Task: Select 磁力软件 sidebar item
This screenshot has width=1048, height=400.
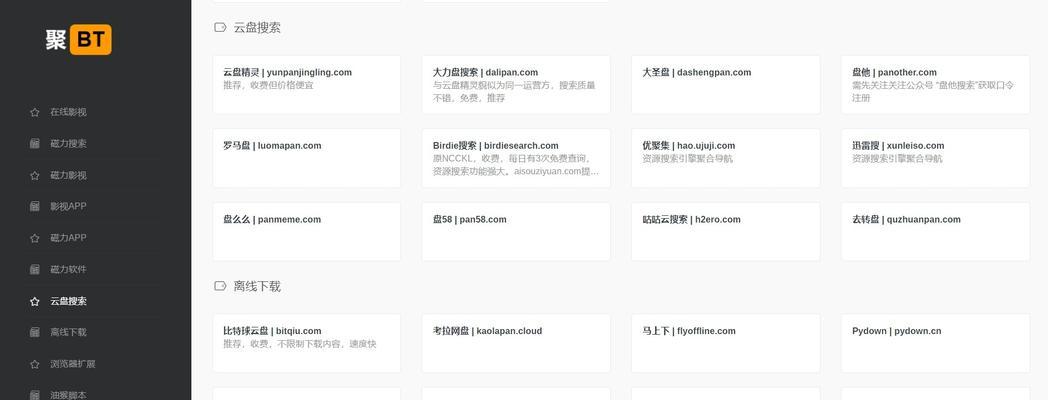Action: pyautogui.click(x=68, y=270)
